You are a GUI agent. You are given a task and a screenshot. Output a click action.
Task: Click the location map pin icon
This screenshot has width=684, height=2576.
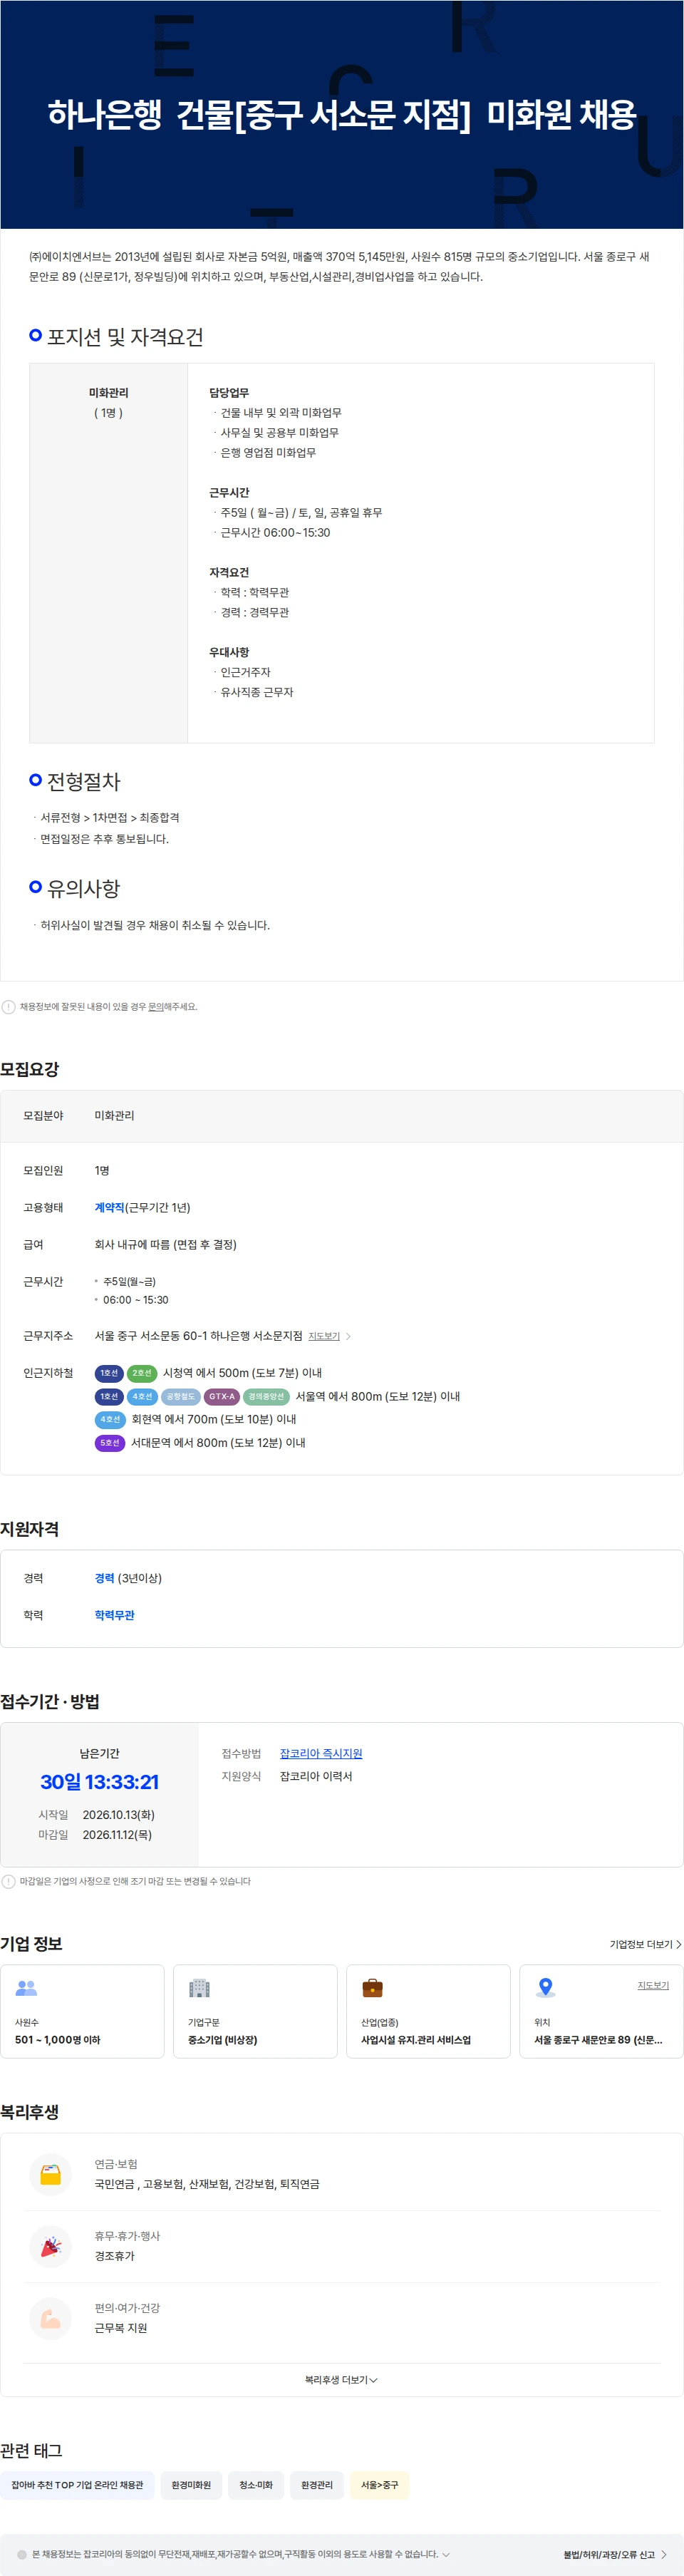546,1988
